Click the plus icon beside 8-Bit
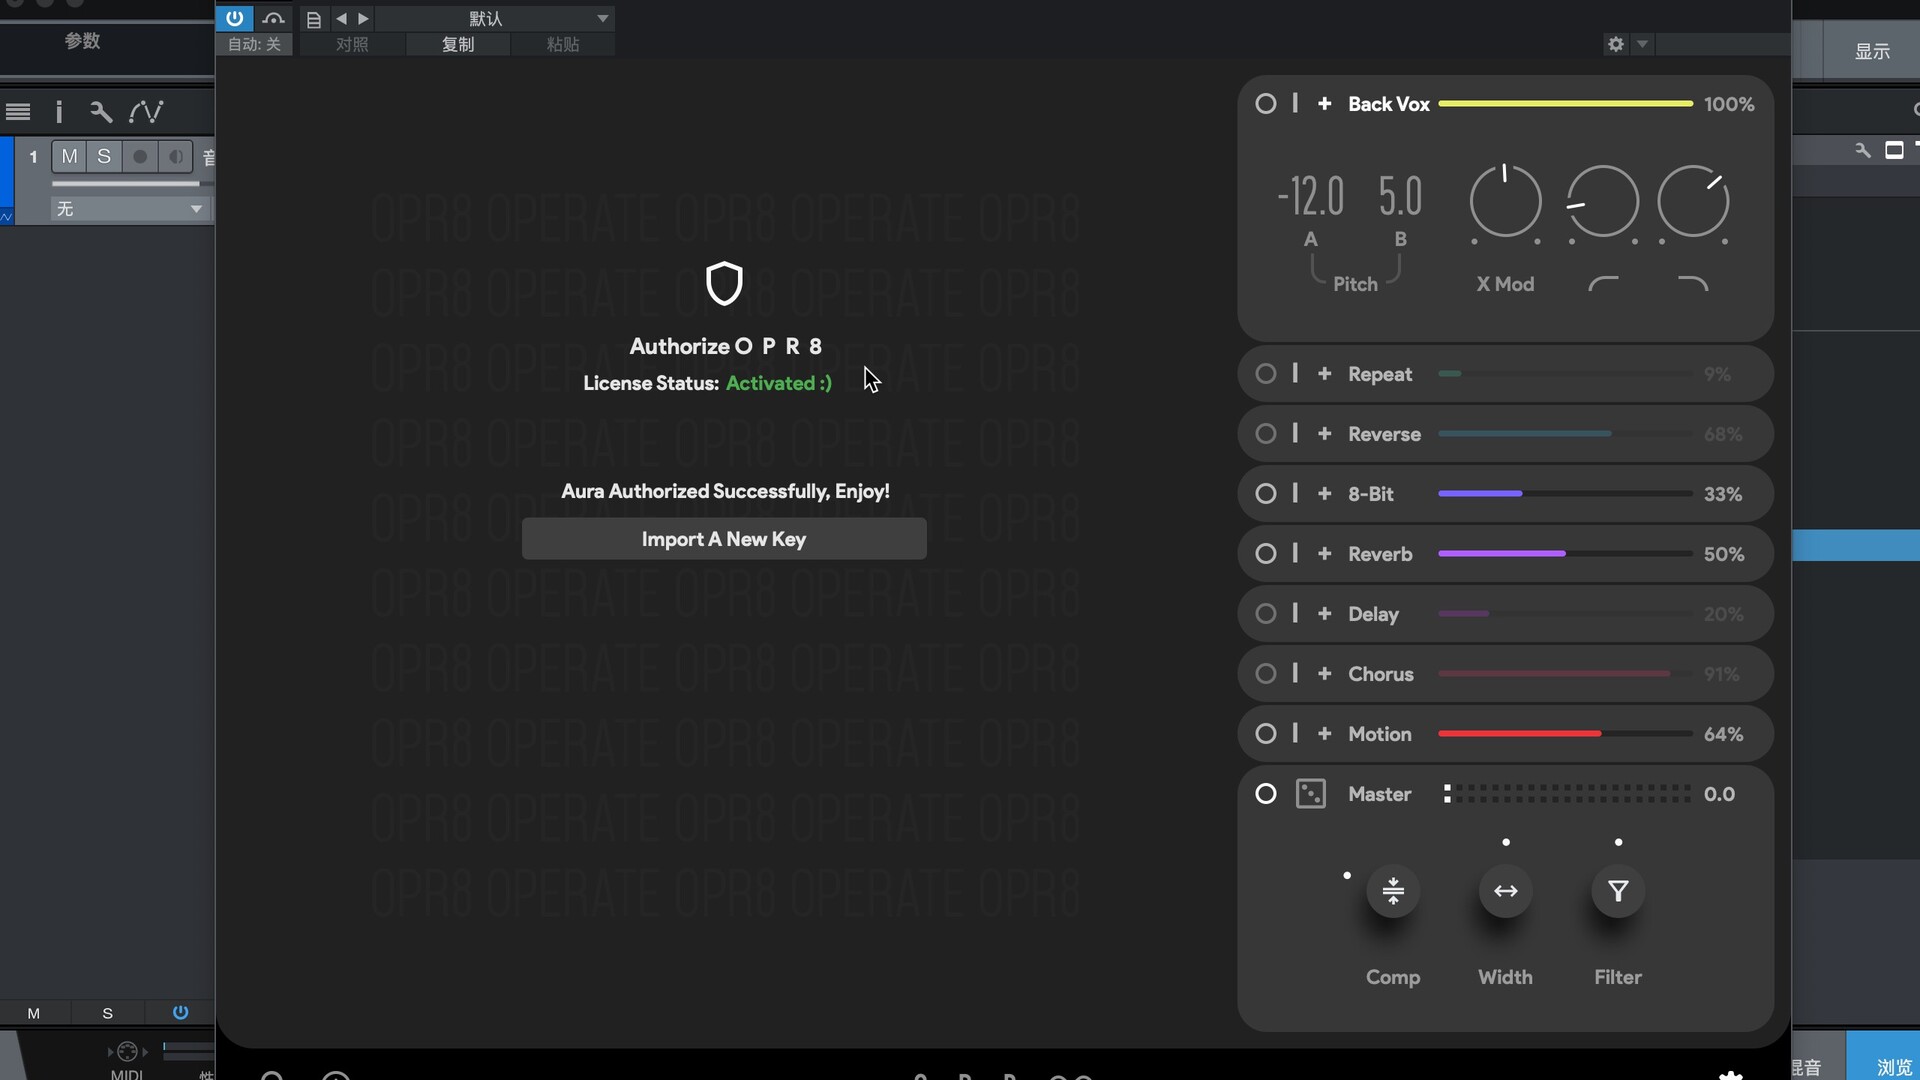 coord(1324,494)
